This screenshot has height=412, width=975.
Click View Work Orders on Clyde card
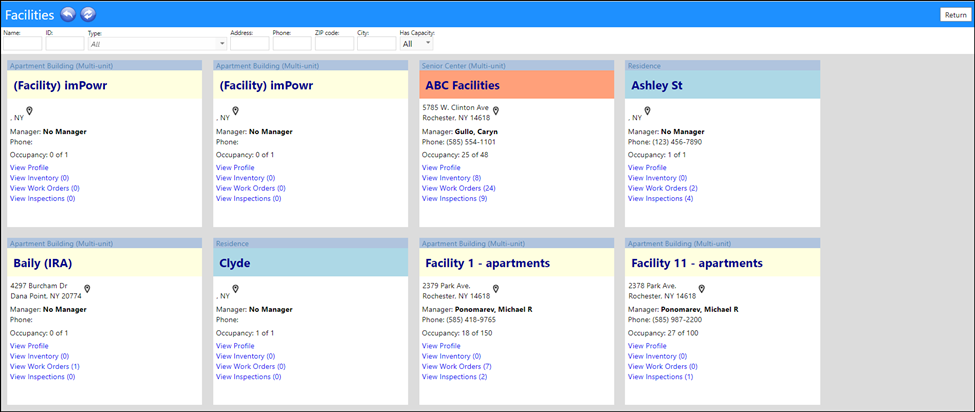[251, 367]
